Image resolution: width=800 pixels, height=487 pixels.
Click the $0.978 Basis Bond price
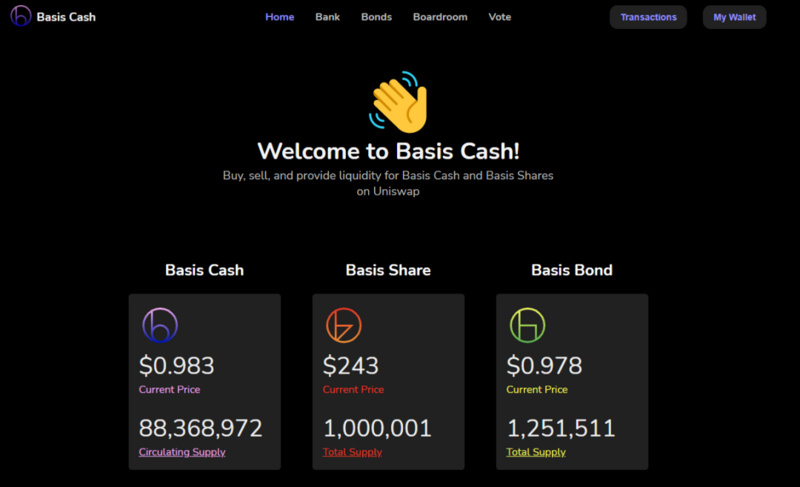pyautogui.click(x=544, y=366)
